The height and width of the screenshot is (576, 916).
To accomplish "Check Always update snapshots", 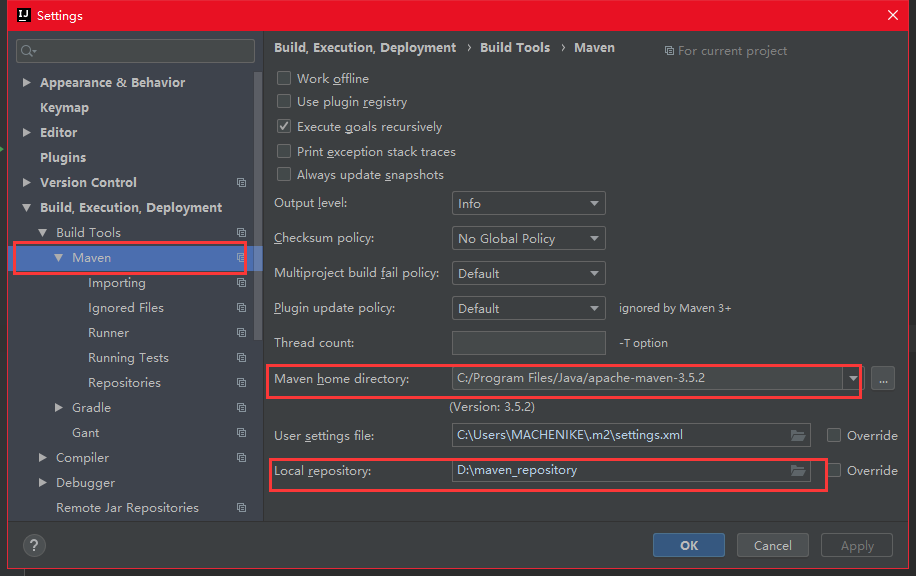I will pyautogui.click(x=284, y=175).
